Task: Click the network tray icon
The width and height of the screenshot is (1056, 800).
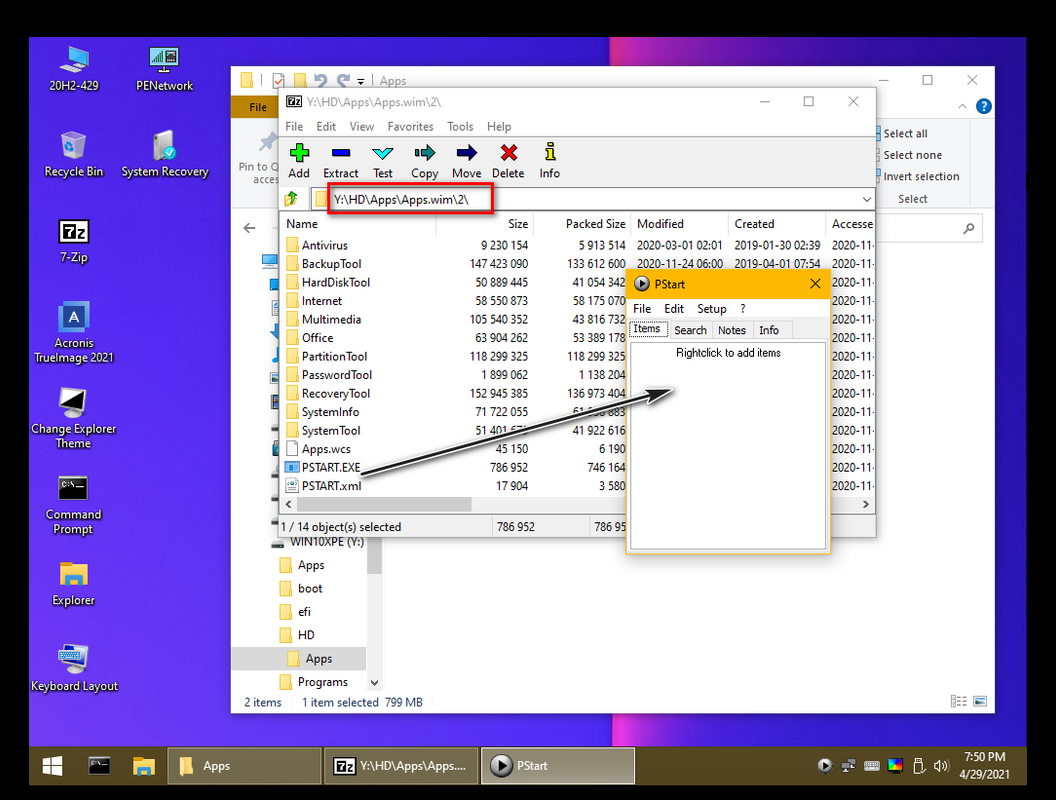Action: pos(849,766)
